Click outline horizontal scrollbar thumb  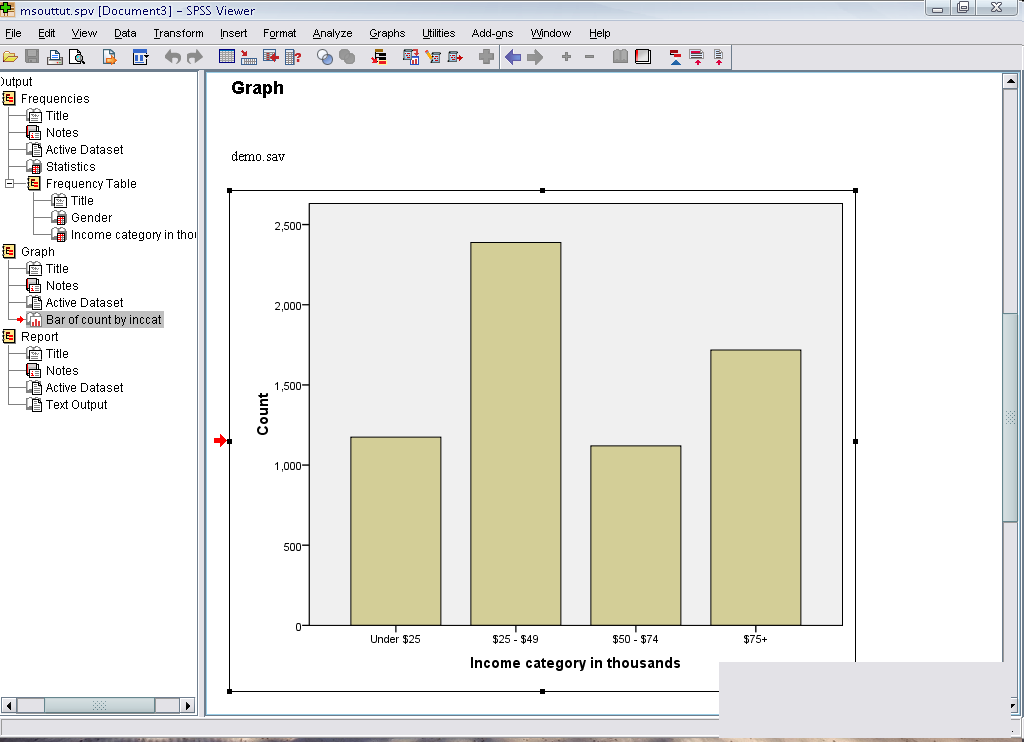99,705
